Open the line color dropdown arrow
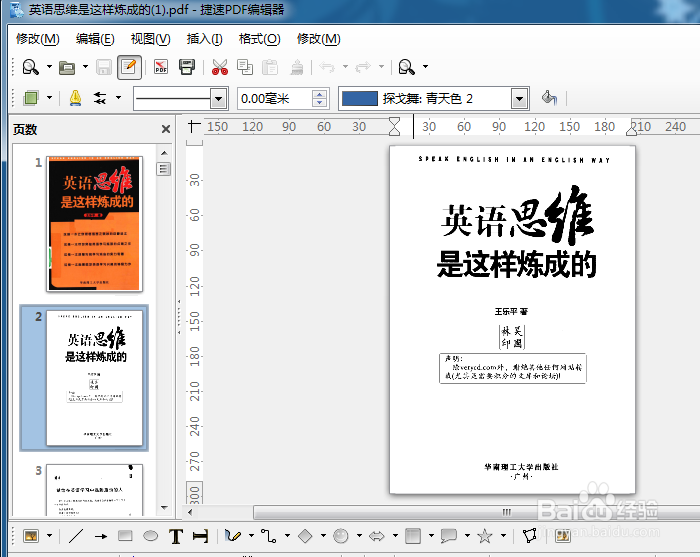This screenshot has height=557, width=700. point(519,99)
